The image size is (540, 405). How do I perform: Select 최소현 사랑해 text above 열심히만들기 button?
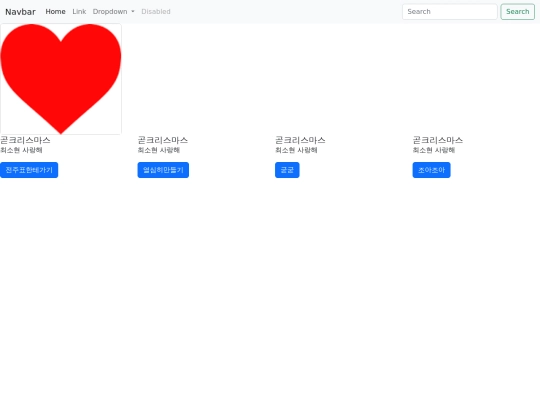click(159, 150)
